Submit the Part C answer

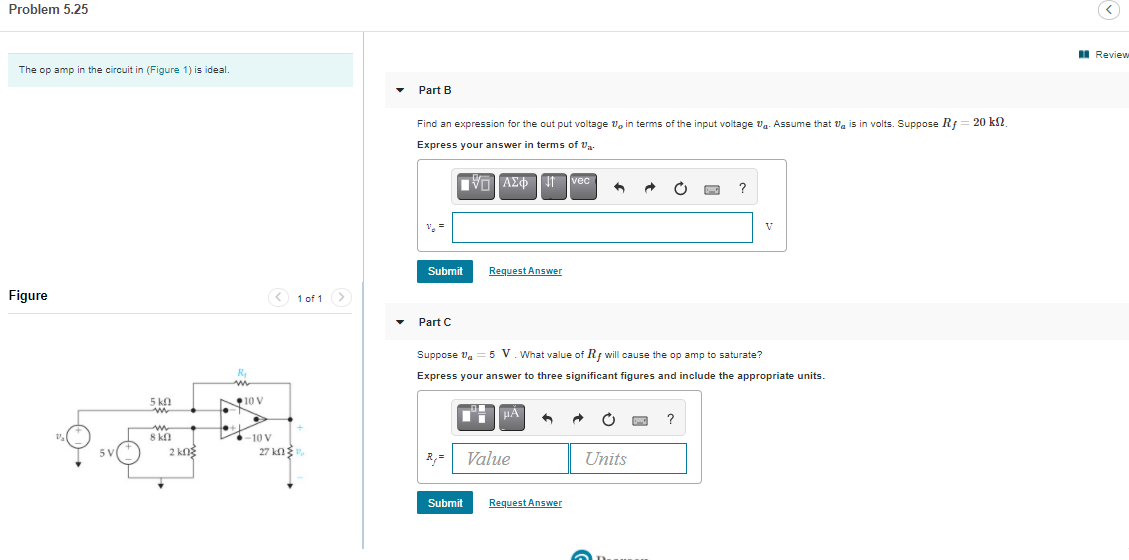pyautogui.click(x=445, y=502)
